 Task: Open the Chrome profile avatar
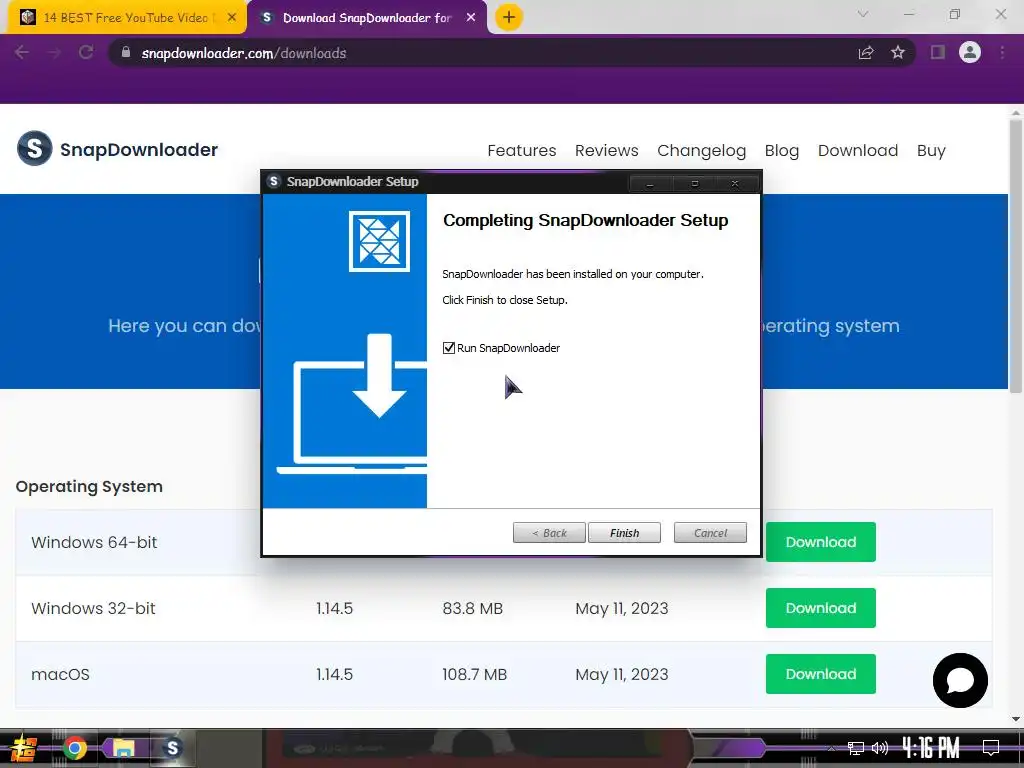(970, 52)
